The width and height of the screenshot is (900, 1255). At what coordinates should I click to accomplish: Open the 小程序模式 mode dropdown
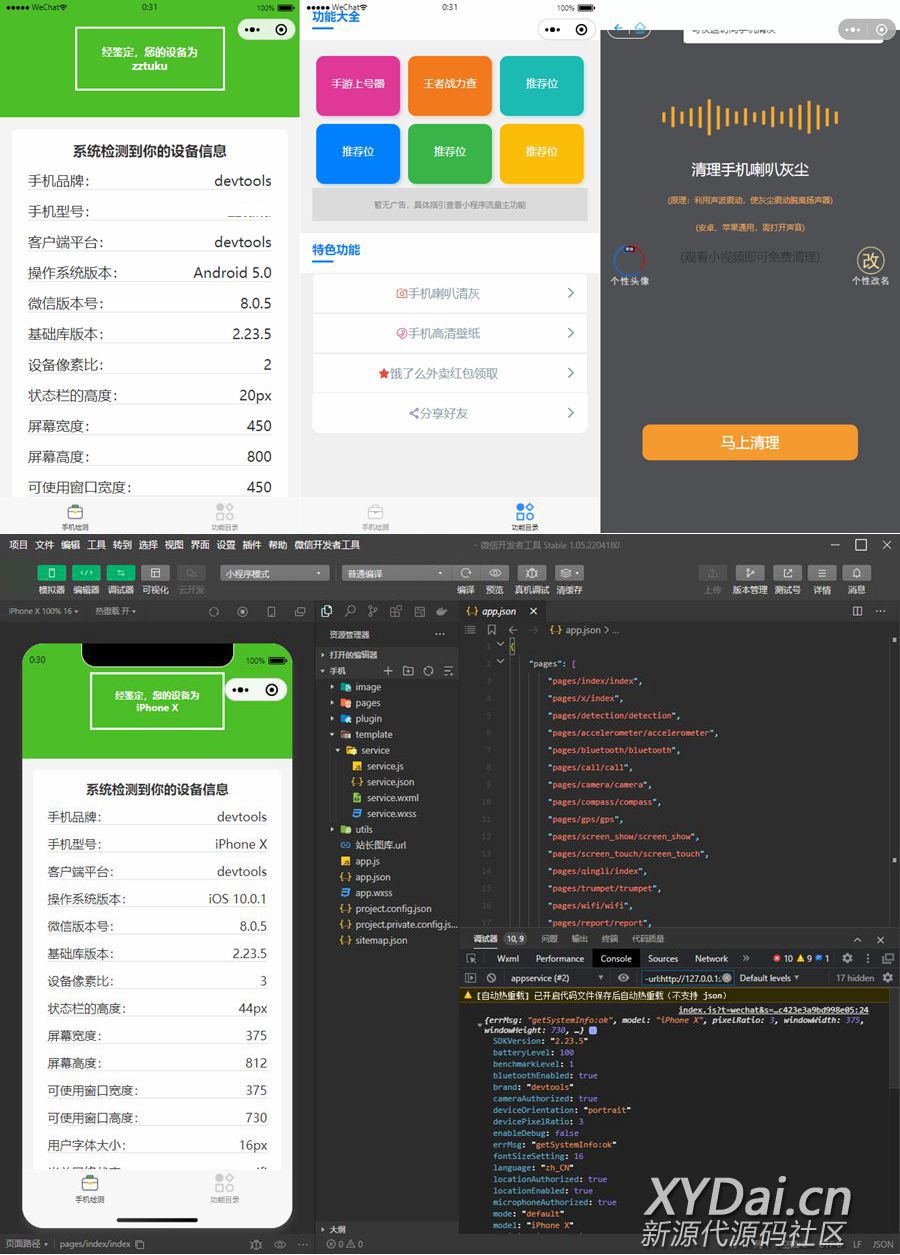tap(275, 574)
